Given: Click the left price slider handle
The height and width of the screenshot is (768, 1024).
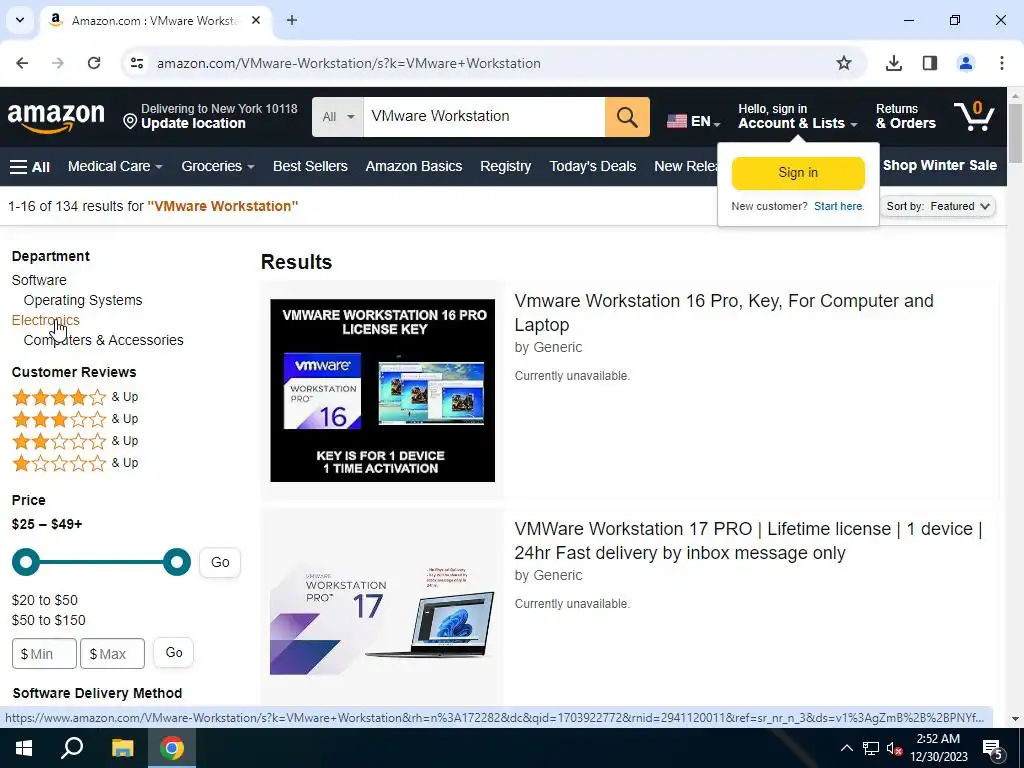Looking at the screenshot, I should click(26, 562).
